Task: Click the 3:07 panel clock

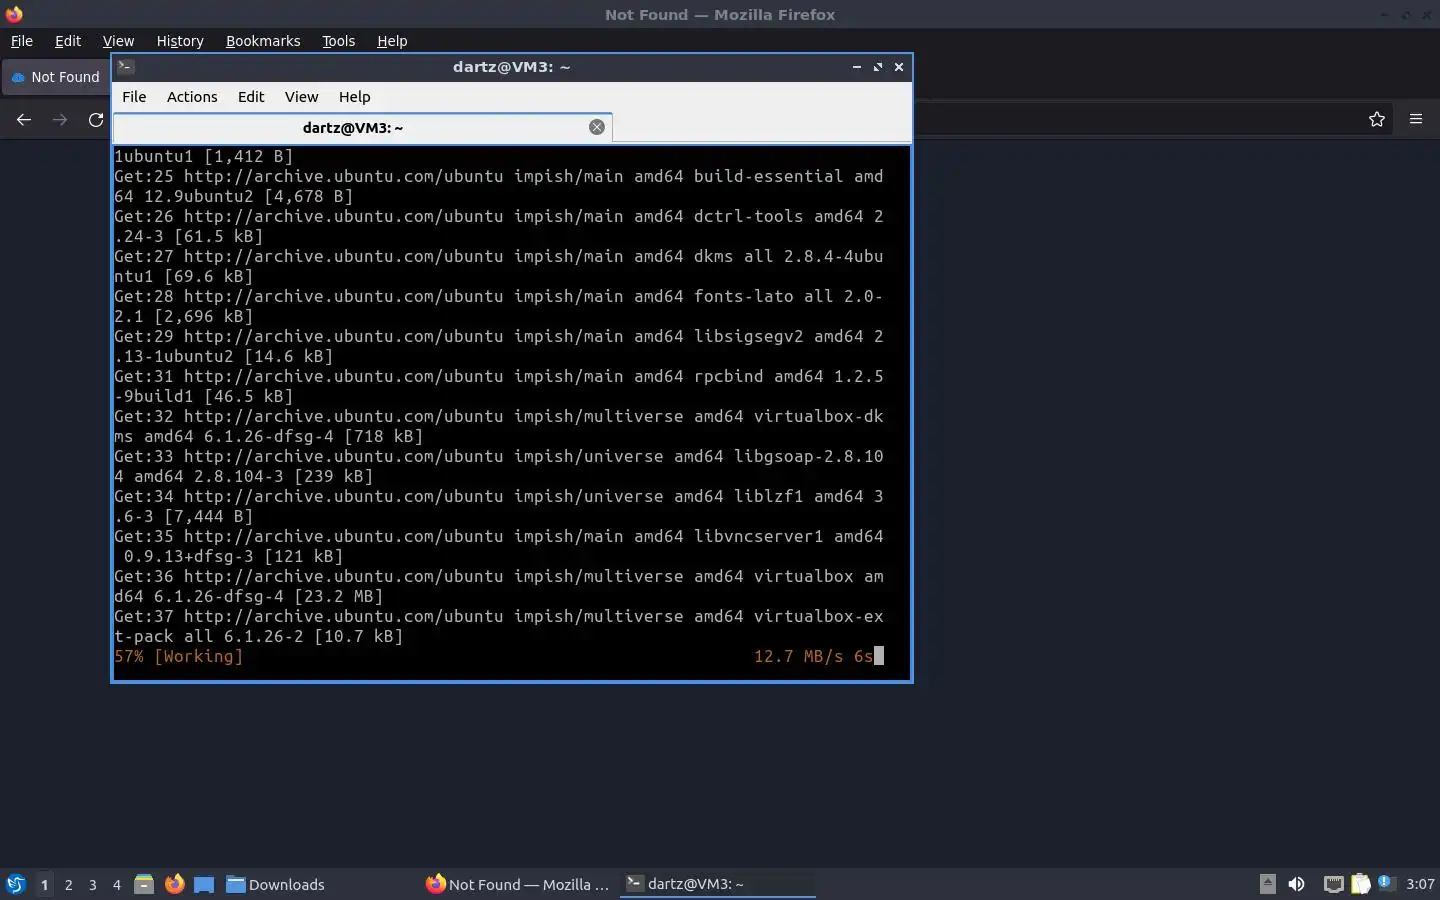Action: [x=1420, y=884]
